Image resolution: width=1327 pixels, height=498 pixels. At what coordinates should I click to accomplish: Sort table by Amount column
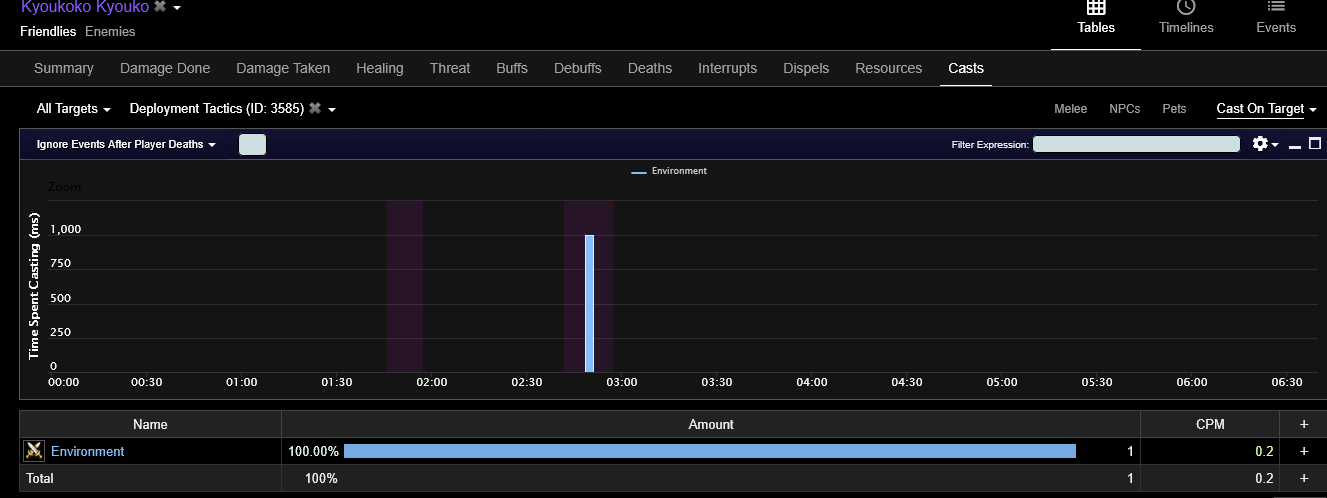point(711,424)
